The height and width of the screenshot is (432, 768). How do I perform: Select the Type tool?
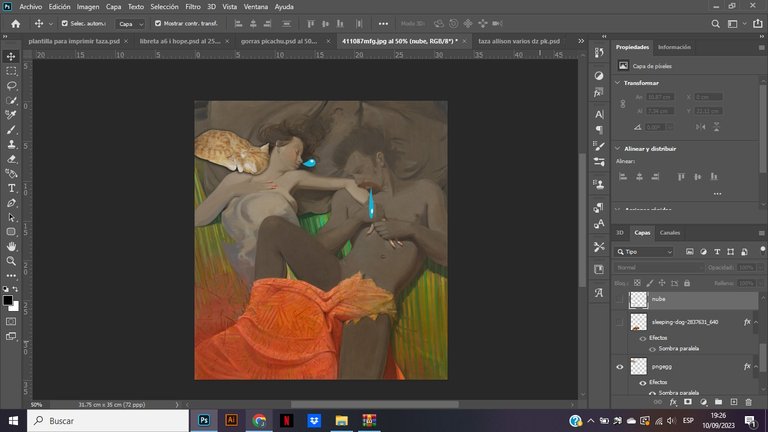pyautogui.click(x=11, y=189)
